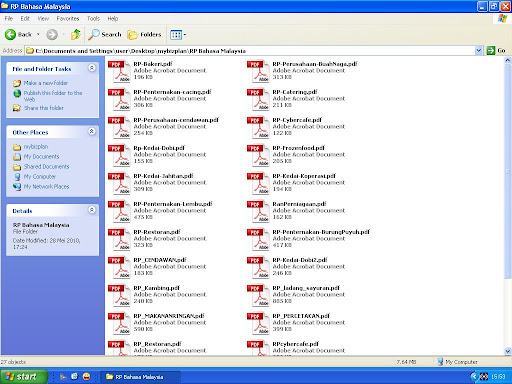
Task: Click the vertical scrollbar thumb
Action: click(508, 171)
